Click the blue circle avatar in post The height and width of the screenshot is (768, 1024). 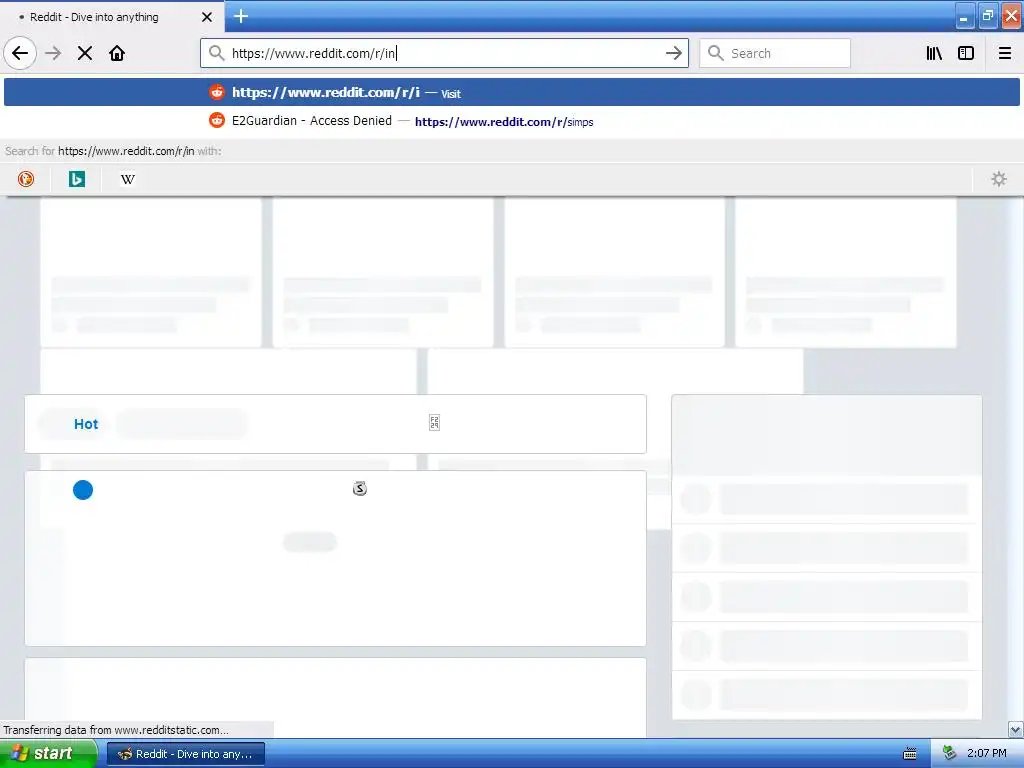83,490
